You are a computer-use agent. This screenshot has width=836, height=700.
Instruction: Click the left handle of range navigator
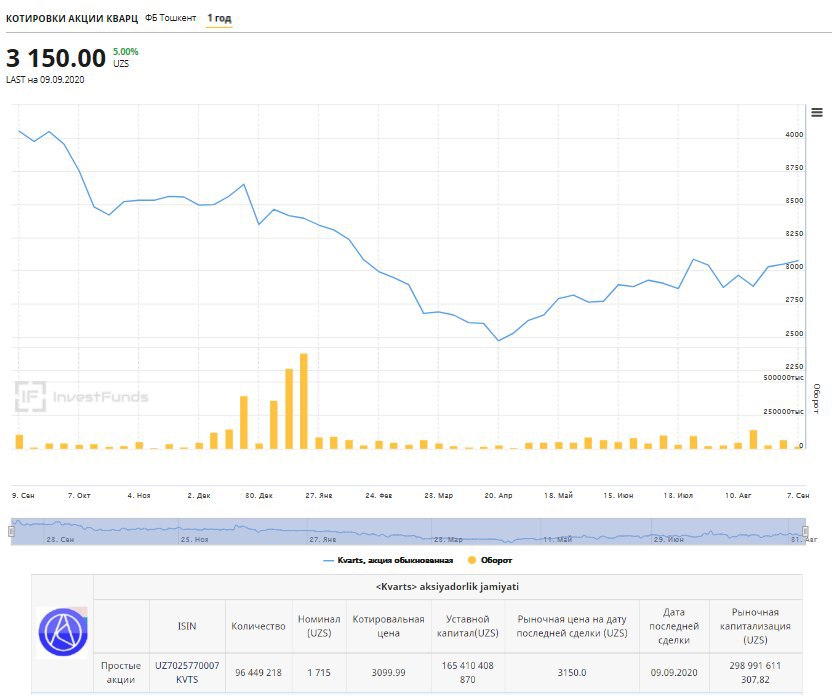coord(11,531)
